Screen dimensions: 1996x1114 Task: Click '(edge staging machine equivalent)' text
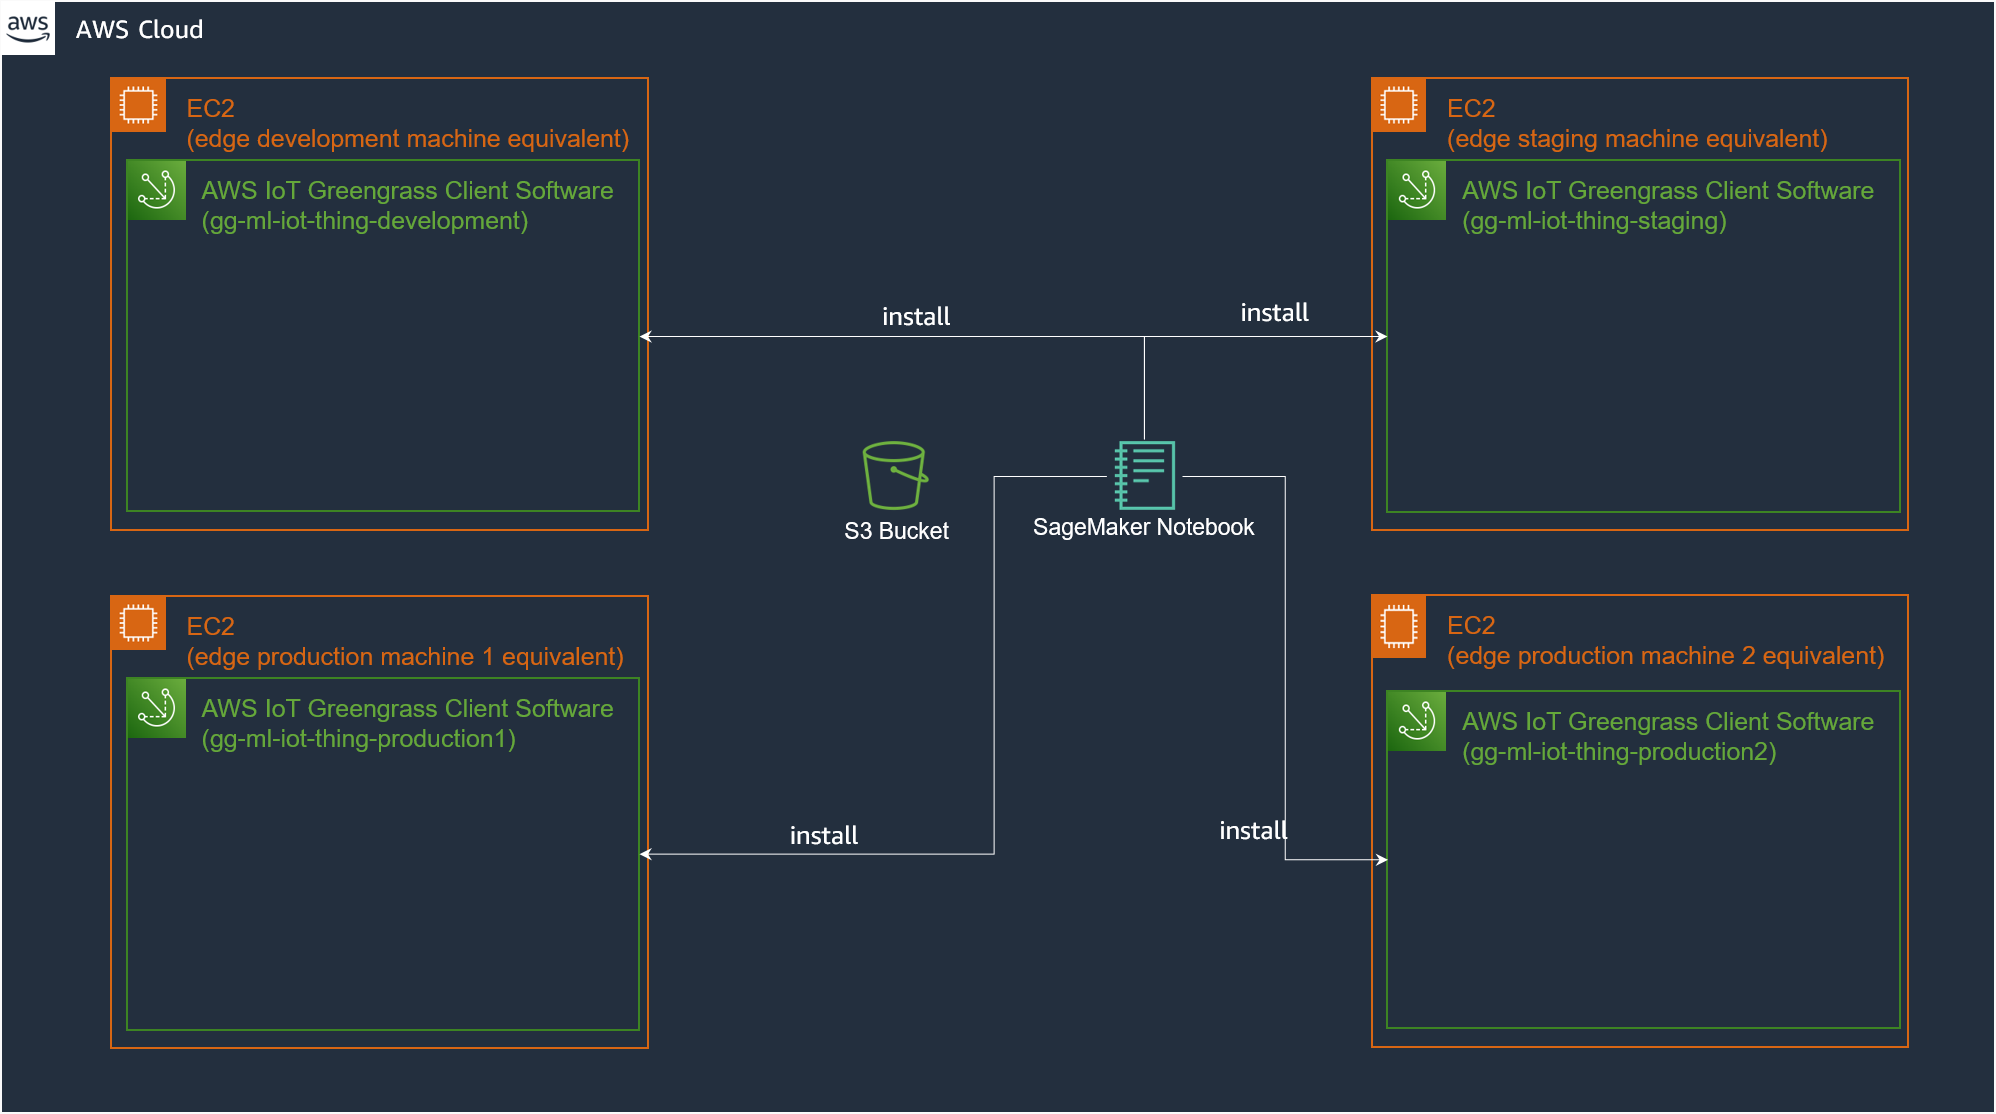point(1637,139)
